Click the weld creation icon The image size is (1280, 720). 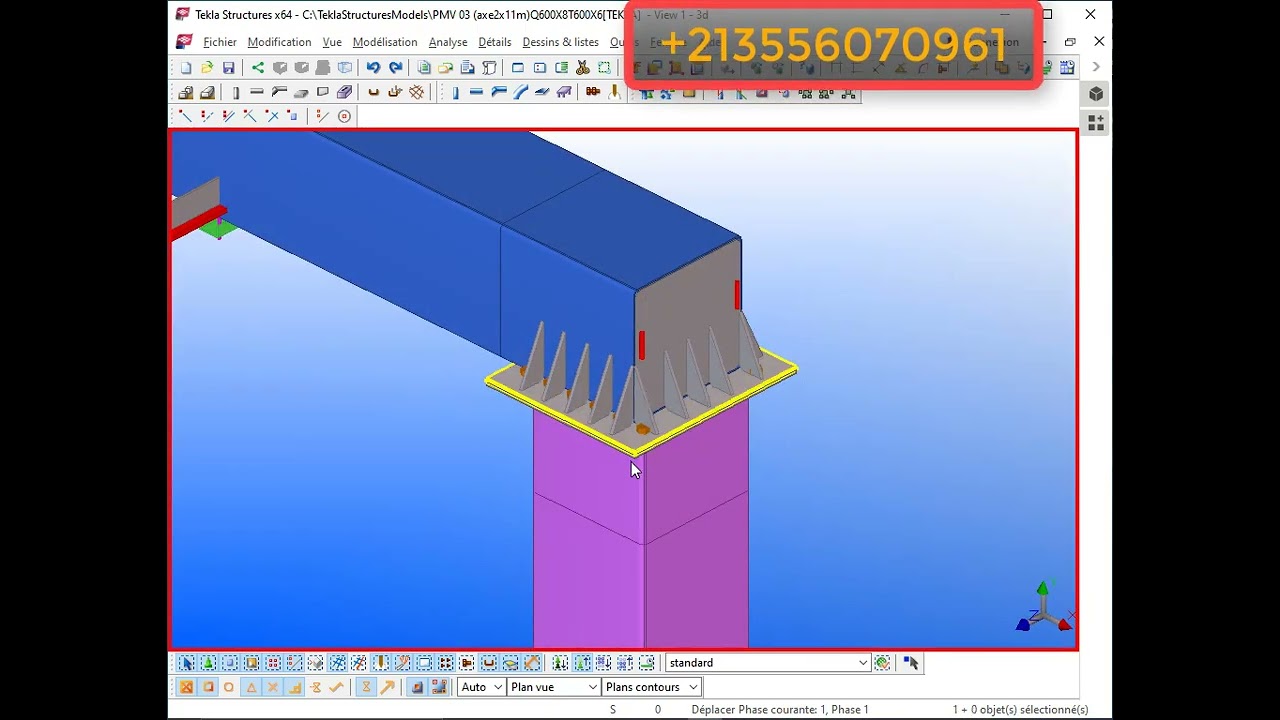(x=614, y=92)
